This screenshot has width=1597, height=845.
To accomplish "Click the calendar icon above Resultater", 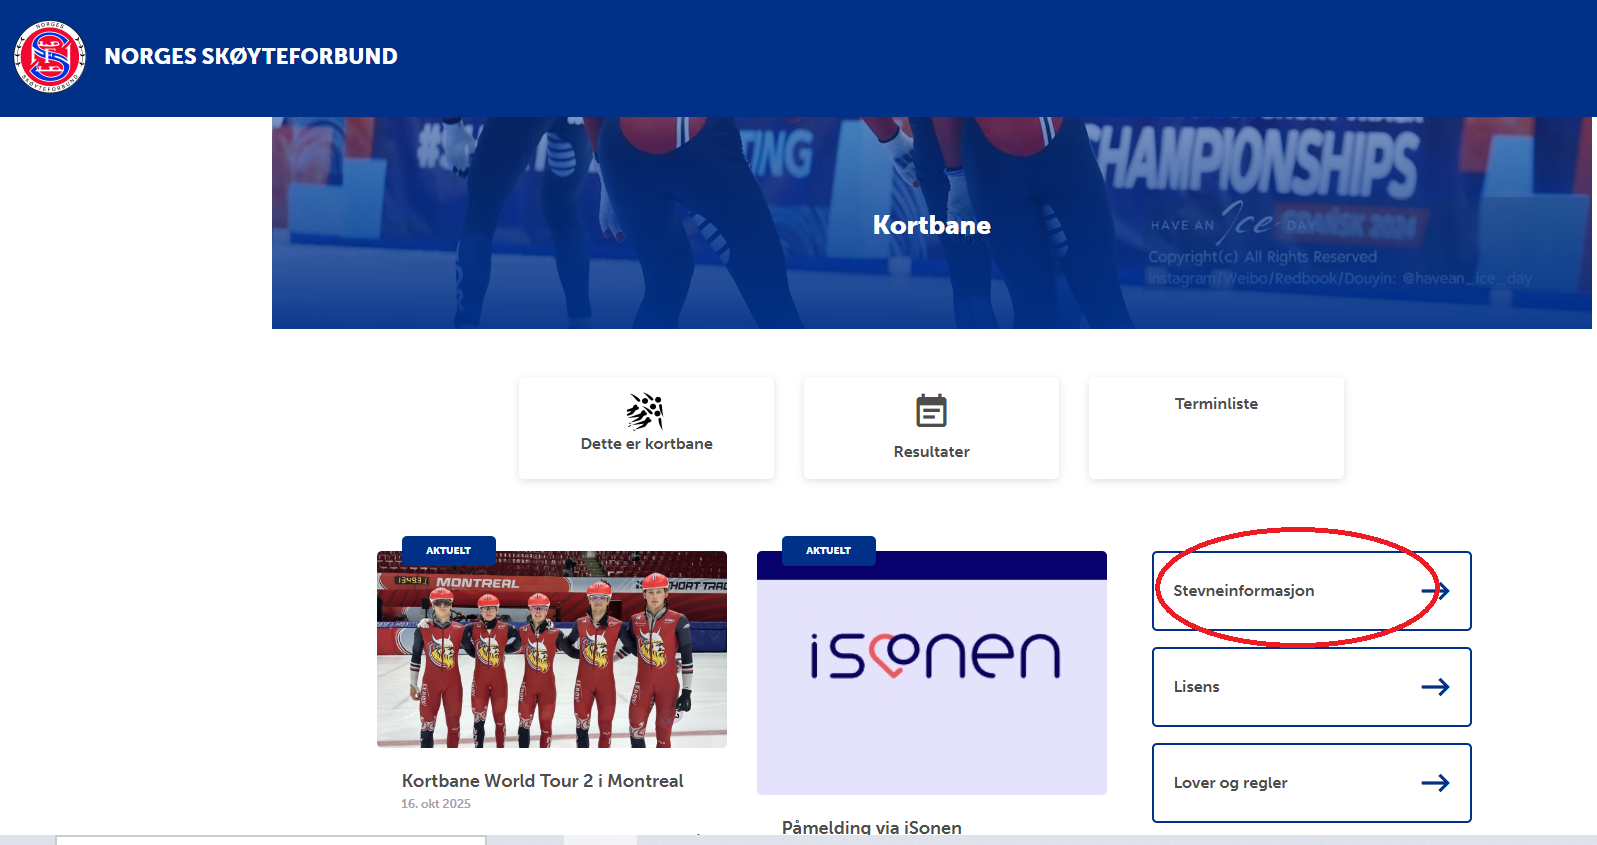I will click(x=931, y=411).
